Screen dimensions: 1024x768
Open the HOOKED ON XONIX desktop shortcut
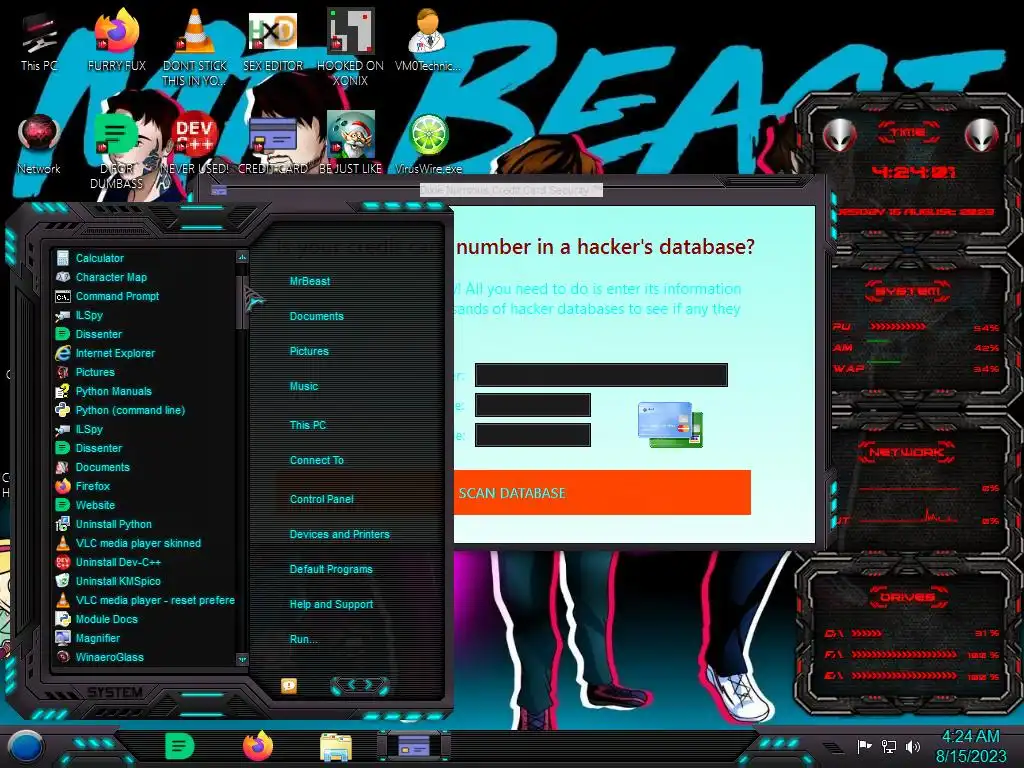point(350,47)
